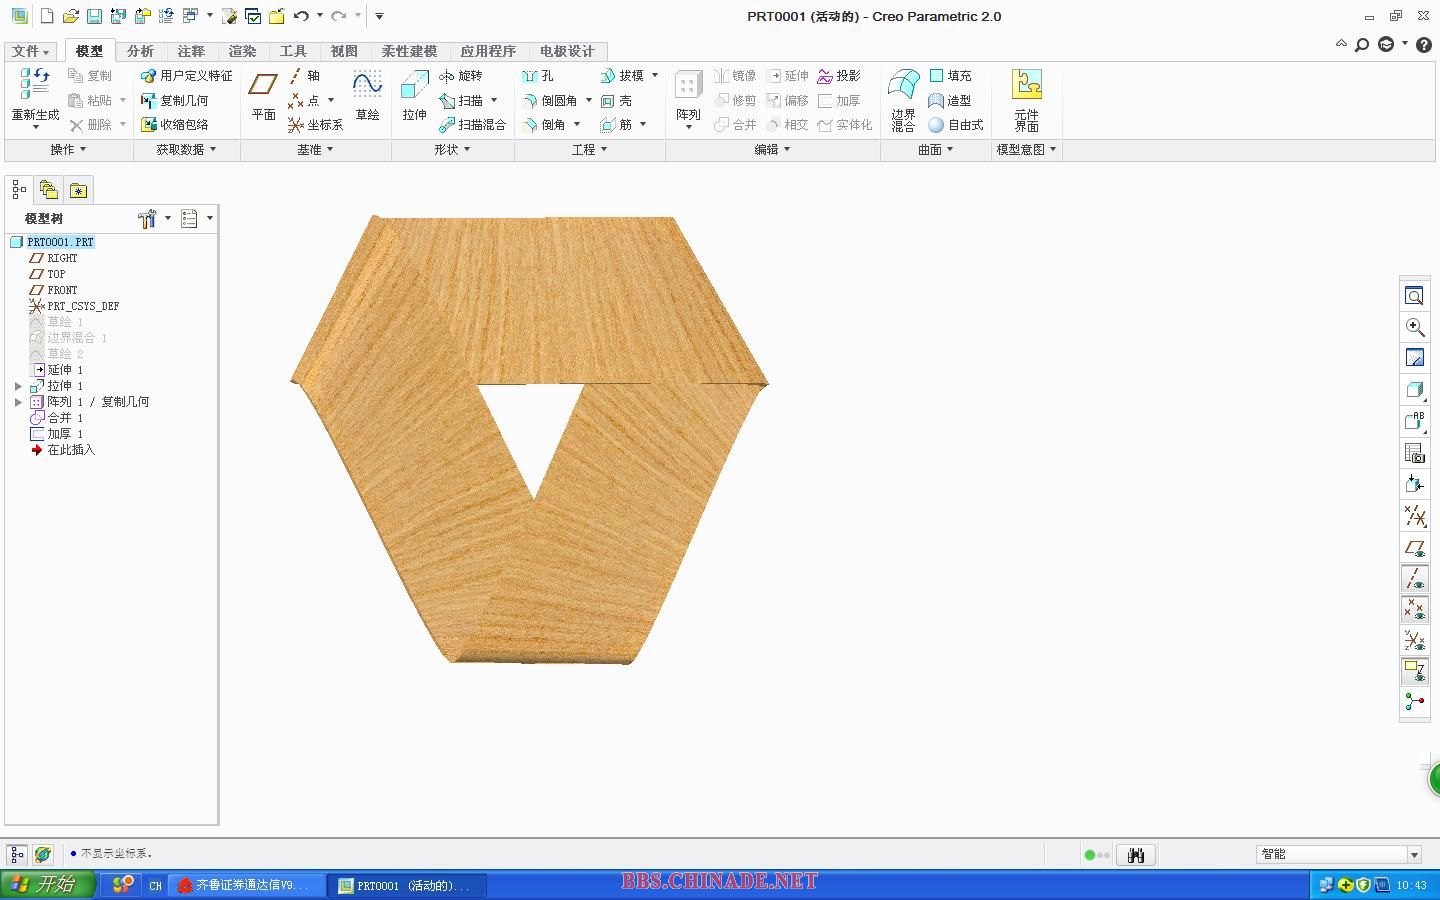Switch to the 分析 (Analysis) ribbon tab
This screenshot has height=900, width=1440.
coord(140,51)
